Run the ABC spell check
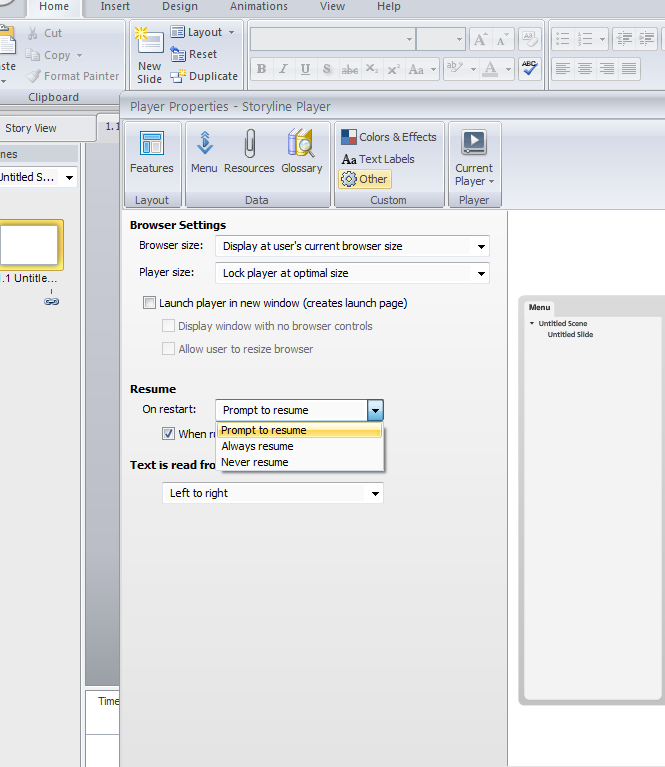 529,68
